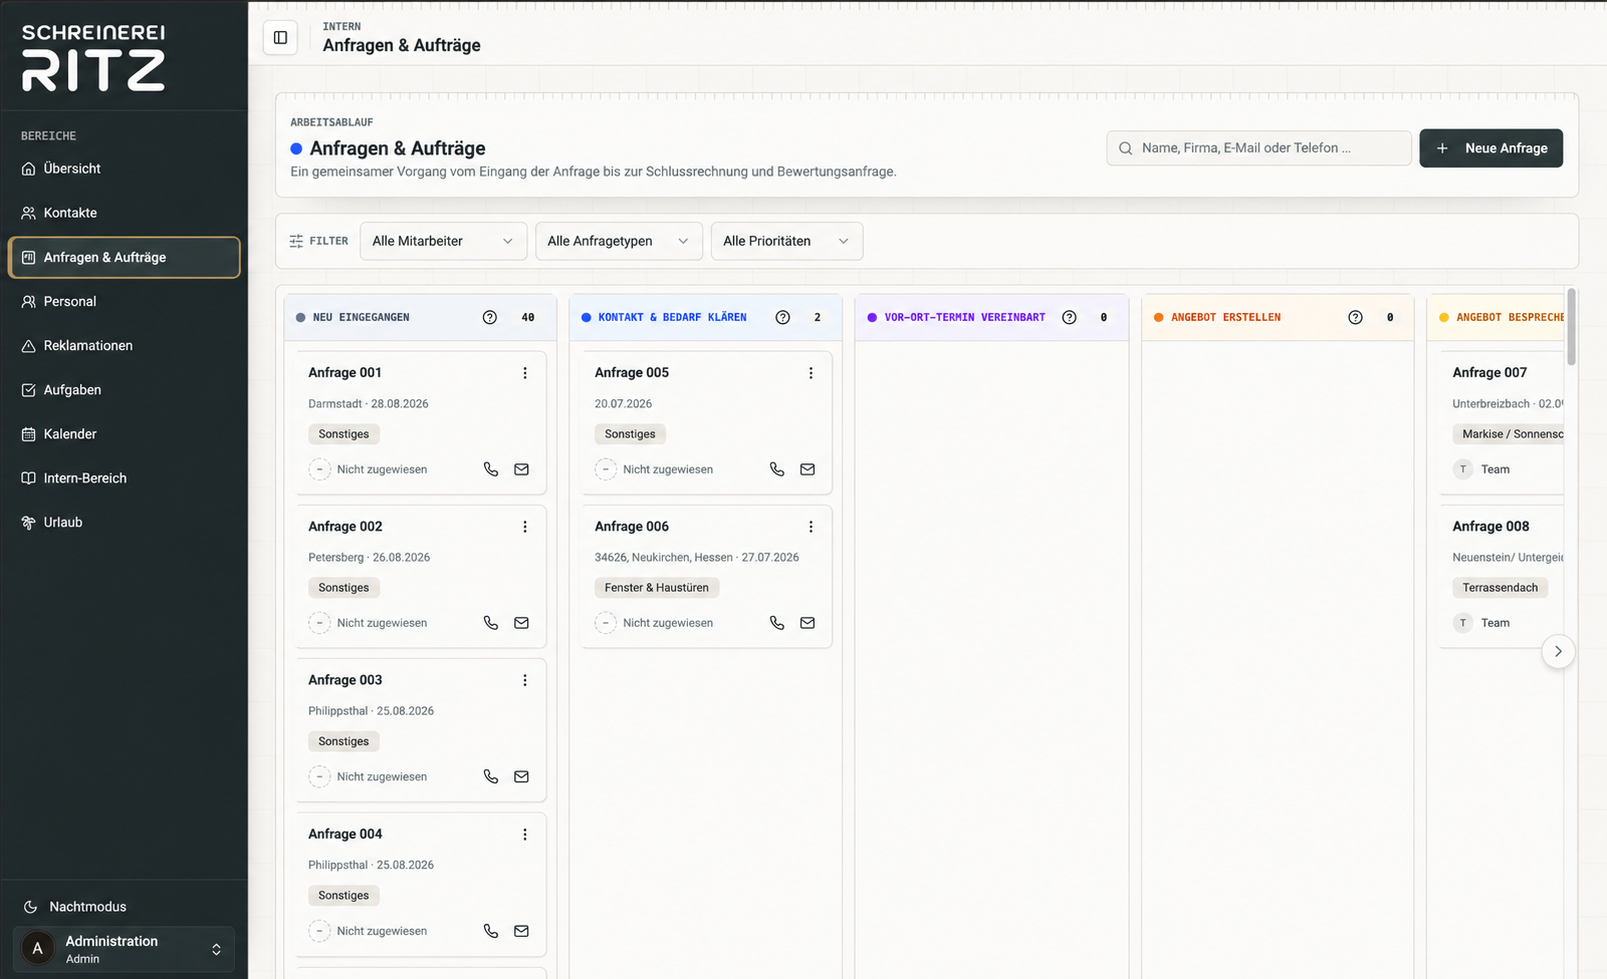Open three-dot menu on Anfrage 006
This screenshot has height=979, width=1607.
pyautogui.click(x=811, y=527)
